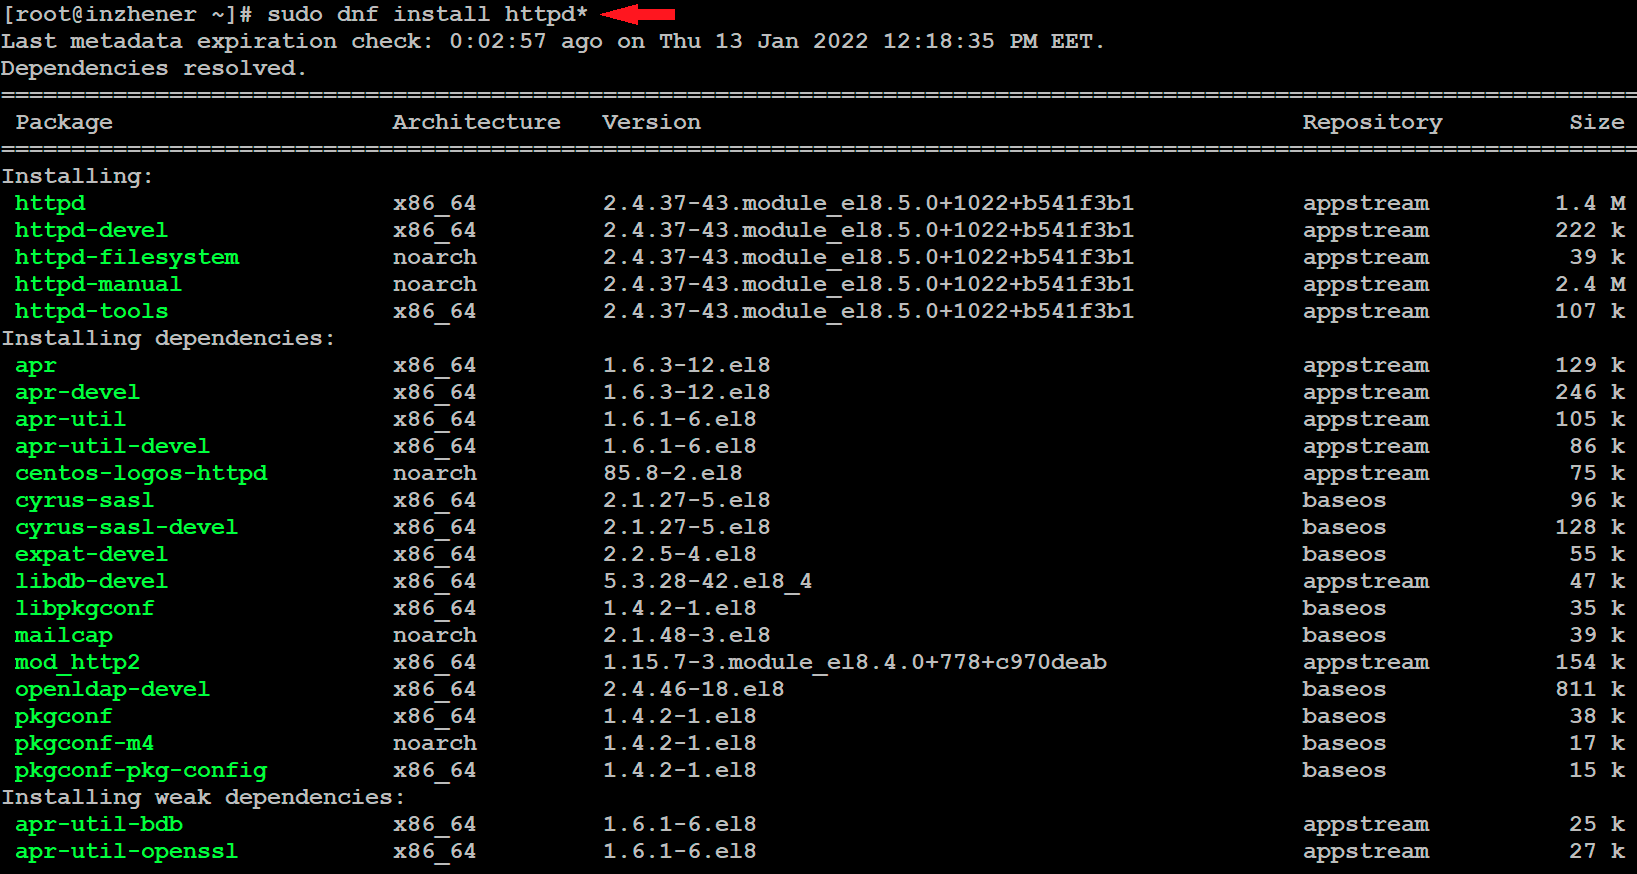Click the 'pkgconf' package name
Image resolution: width=1637 pixels, height=874 pixels.
[x=63, y=716]
